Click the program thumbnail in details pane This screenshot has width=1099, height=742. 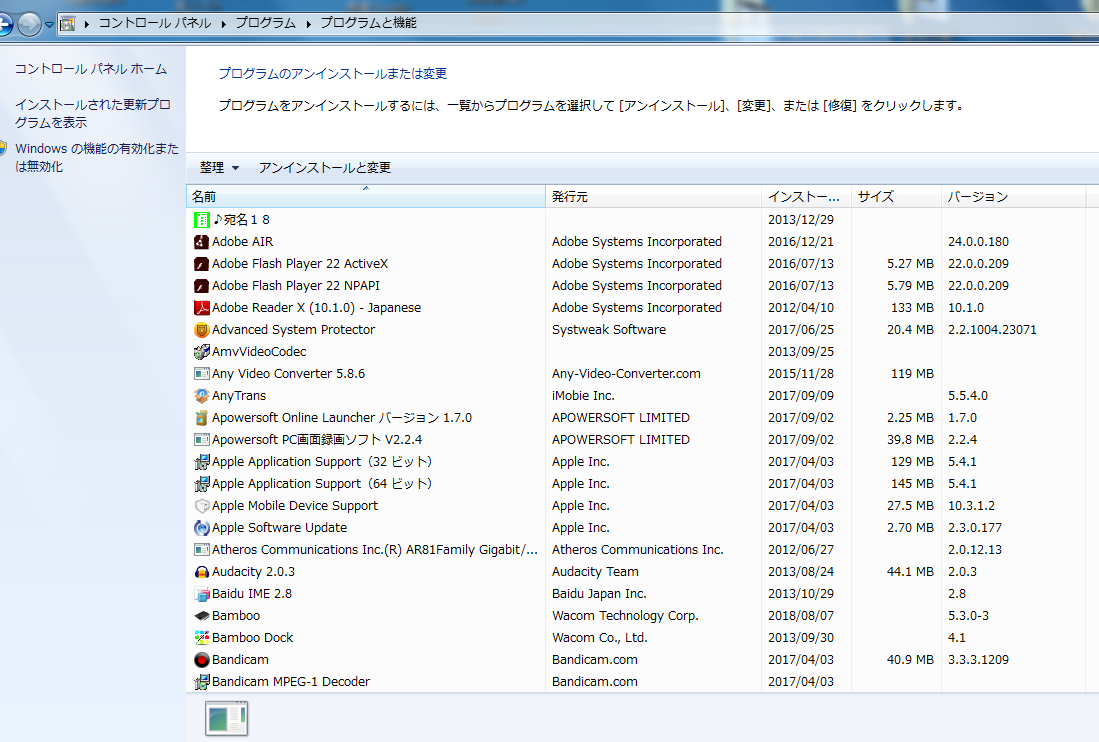tap(226, 718)
